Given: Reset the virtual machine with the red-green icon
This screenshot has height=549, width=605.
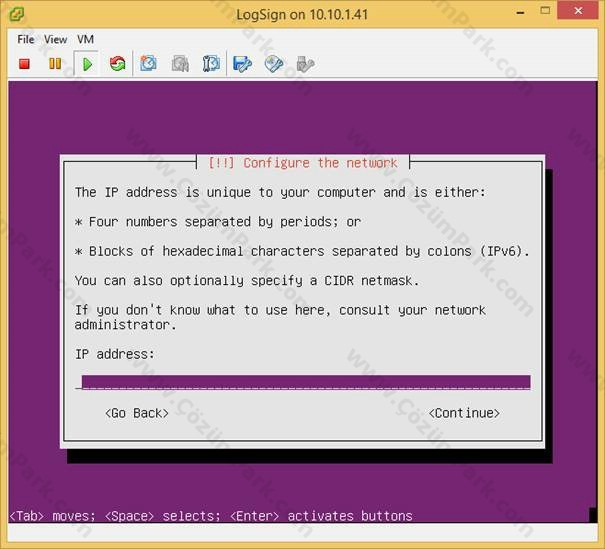Looking at the screenshot, I should 118,64.
